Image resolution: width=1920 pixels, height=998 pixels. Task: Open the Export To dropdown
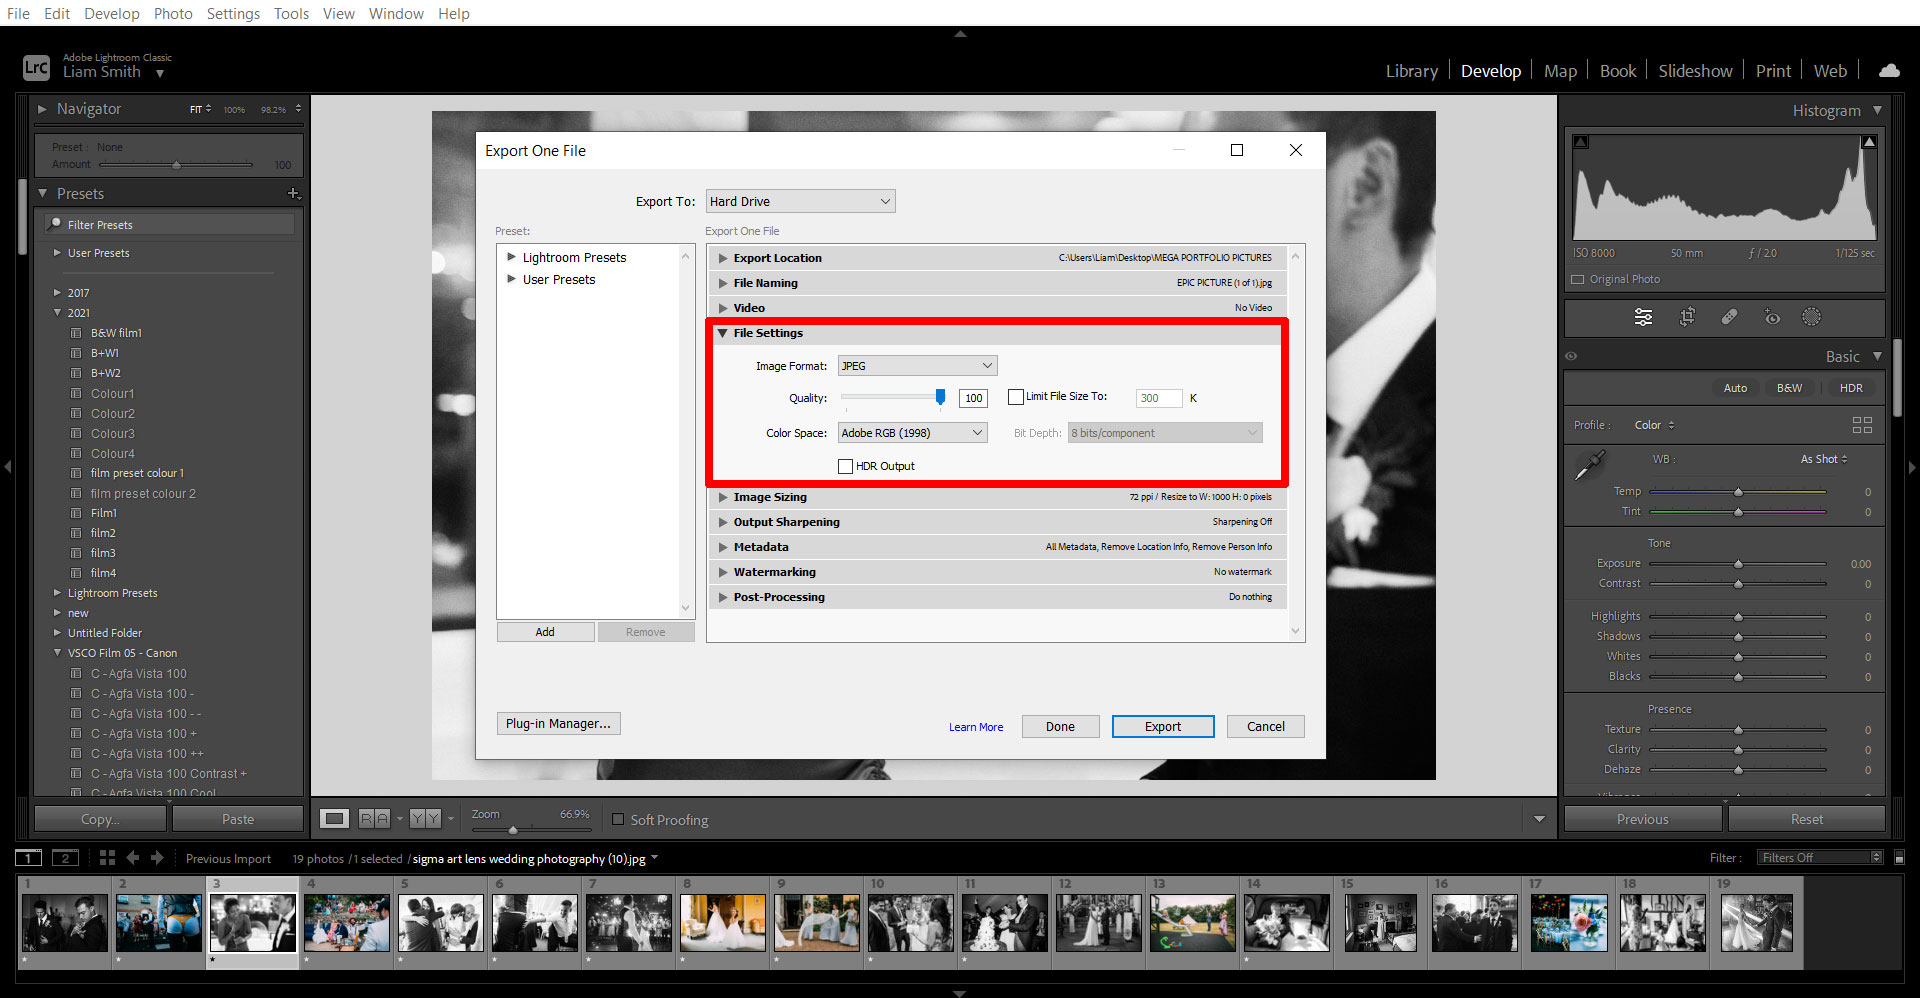pyautogui.click(x=800, y=200)
